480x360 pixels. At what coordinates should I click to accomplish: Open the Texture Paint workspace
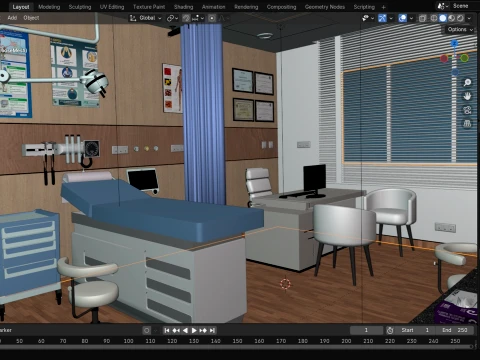click(x=149, y=7)
